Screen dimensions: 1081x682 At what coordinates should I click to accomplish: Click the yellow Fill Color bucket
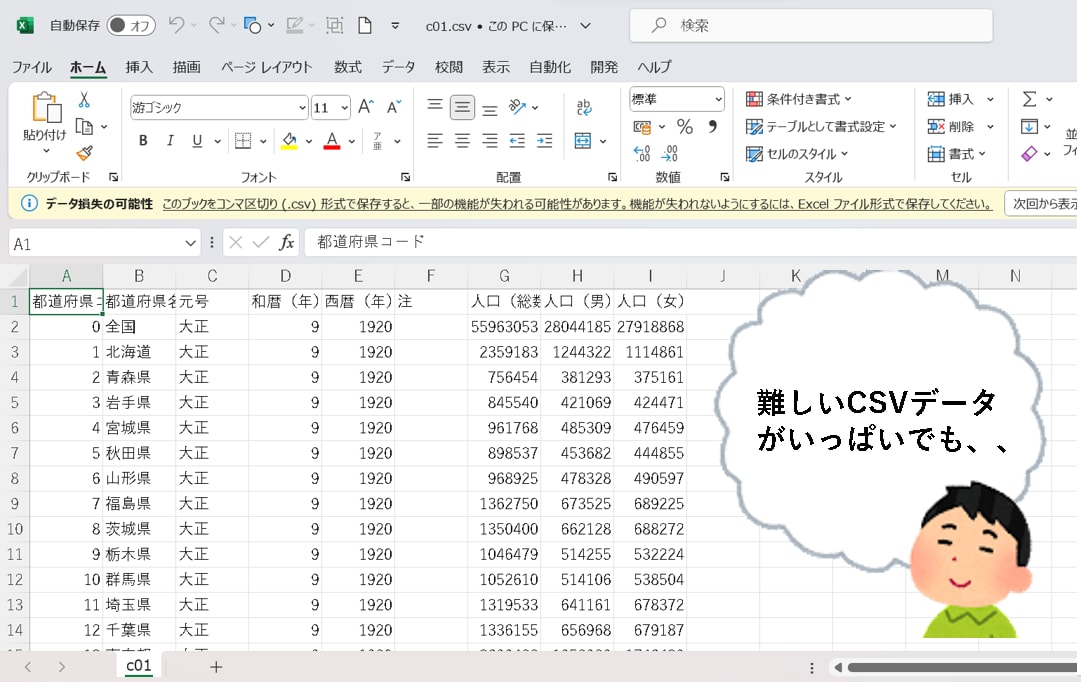tap(290, 141)
